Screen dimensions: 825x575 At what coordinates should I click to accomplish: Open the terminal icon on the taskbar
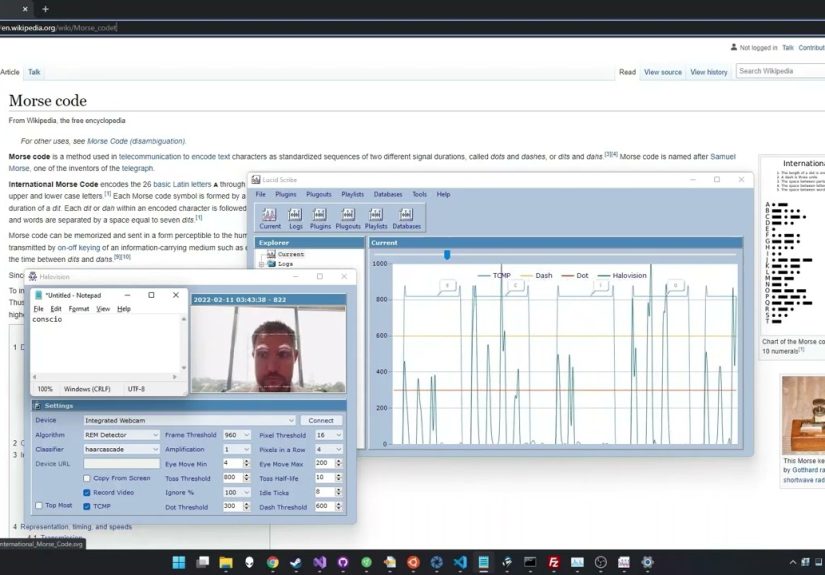click(530, 562)
